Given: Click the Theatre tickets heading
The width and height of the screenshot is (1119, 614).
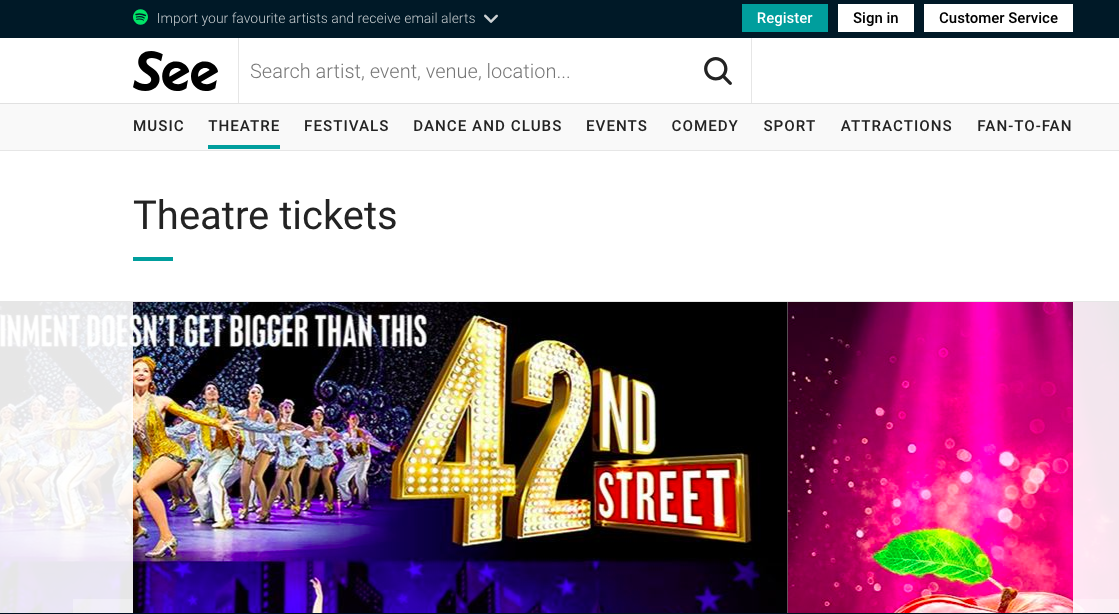Looking at the screenshot, I should pos(265,215).
